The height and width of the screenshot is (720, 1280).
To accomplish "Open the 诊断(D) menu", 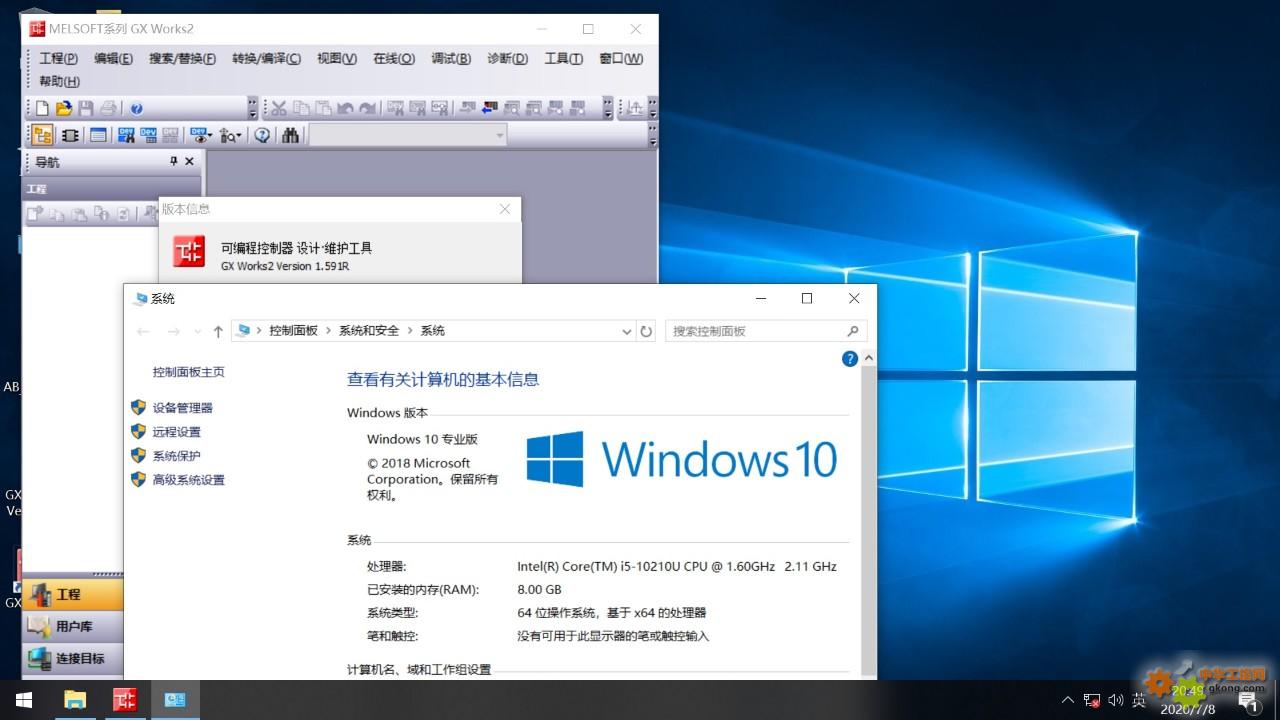I will click(507, 58).
